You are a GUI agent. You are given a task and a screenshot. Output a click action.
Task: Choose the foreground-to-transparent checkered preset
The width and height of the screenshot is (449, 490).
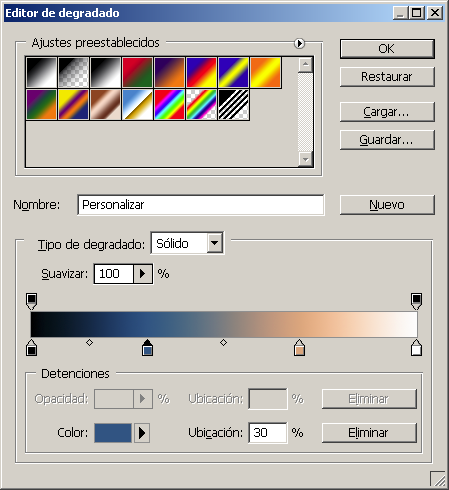74,72
